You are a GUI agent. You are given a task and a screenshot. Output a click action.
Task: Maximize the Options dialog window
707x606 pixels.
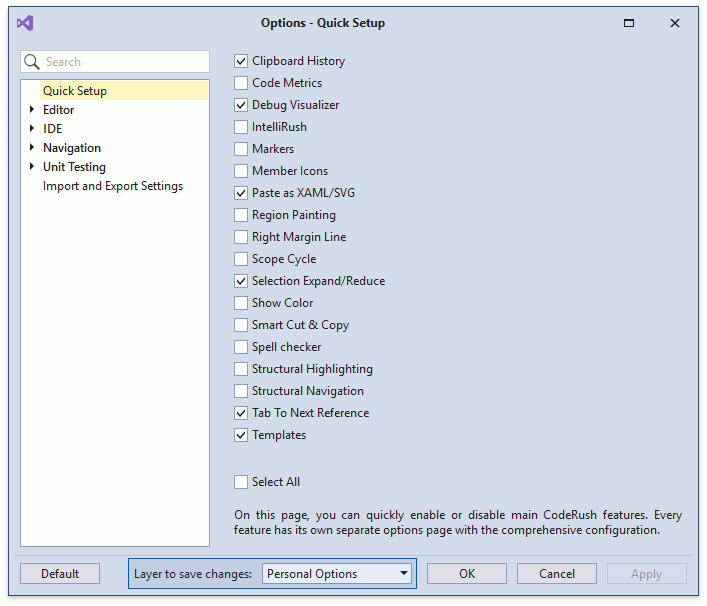(x=629, y=23)
